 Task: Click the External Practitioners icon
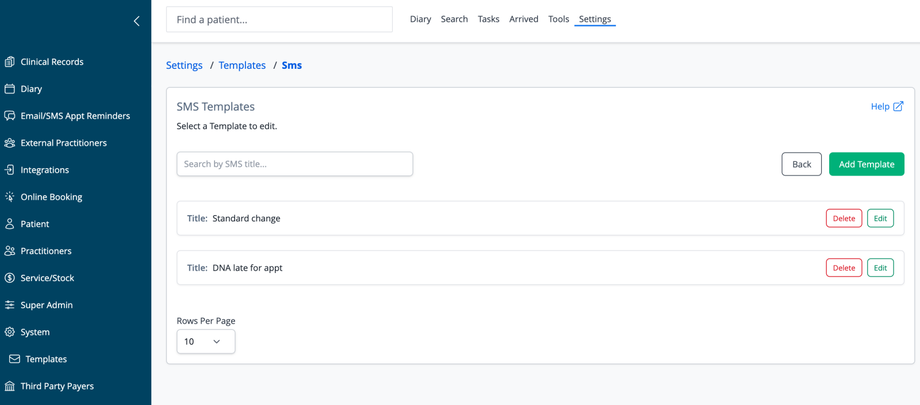tap(10, 143)
